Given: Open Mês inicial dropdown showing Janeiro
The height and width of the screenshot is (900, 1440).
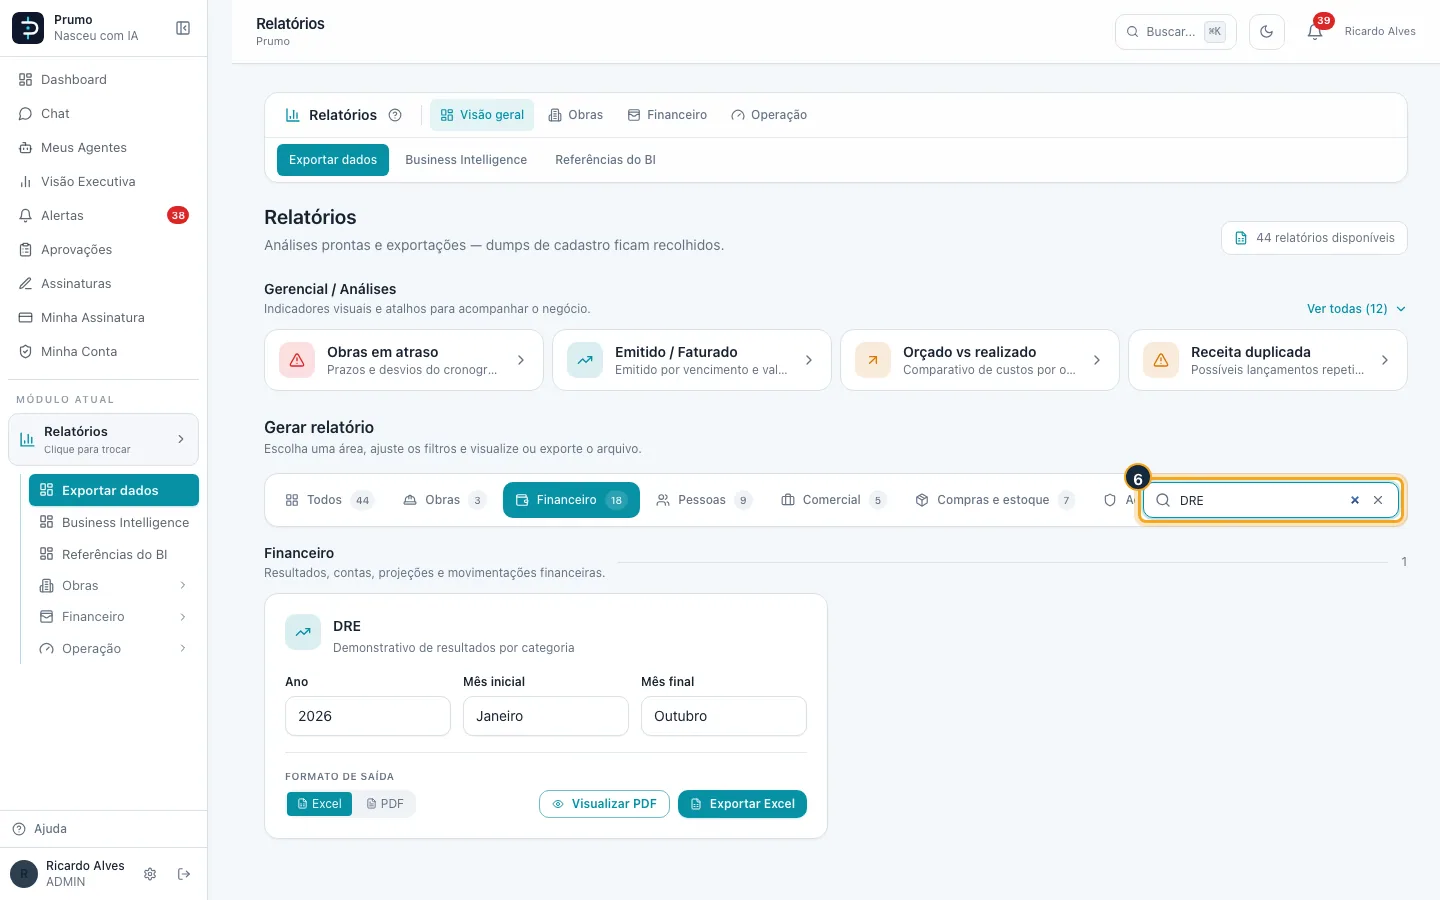Looking at the screenshot, I should click(x=546, y=716).
